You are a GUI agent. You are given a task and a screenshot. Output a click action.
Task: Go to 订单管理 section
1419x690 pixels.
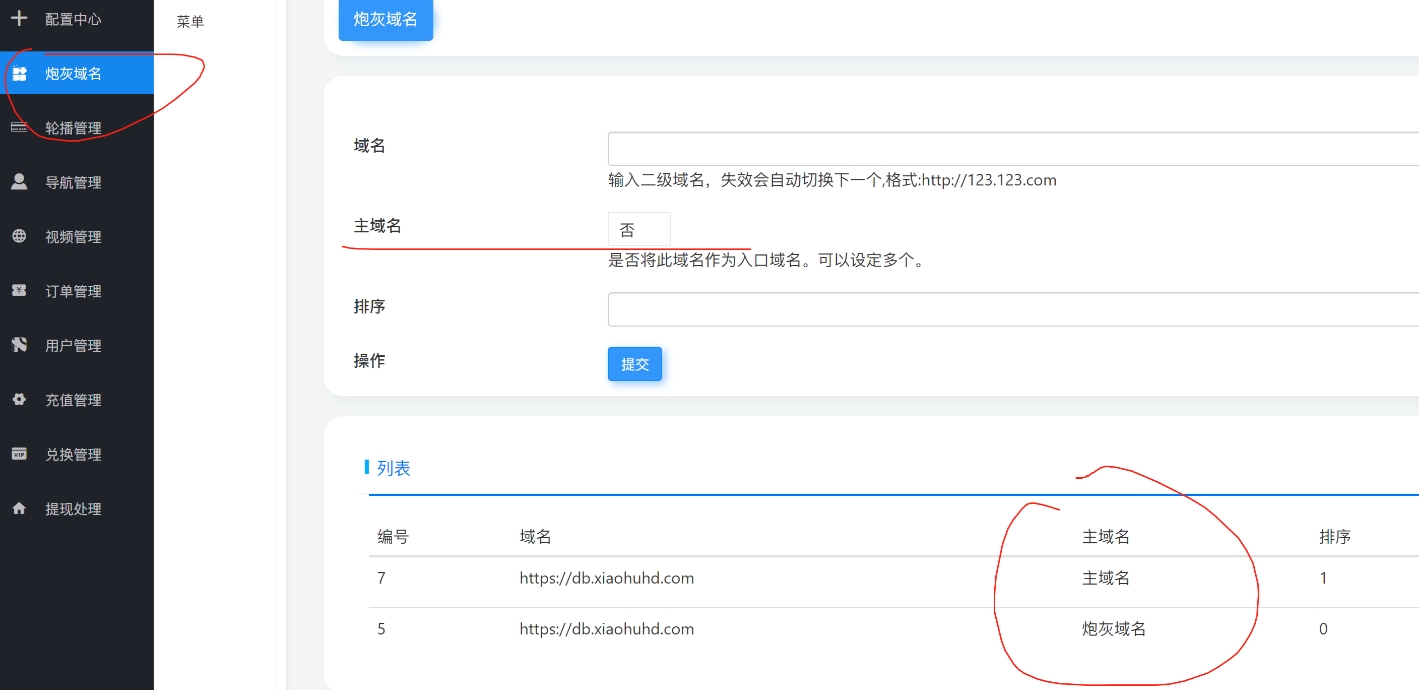73,291
